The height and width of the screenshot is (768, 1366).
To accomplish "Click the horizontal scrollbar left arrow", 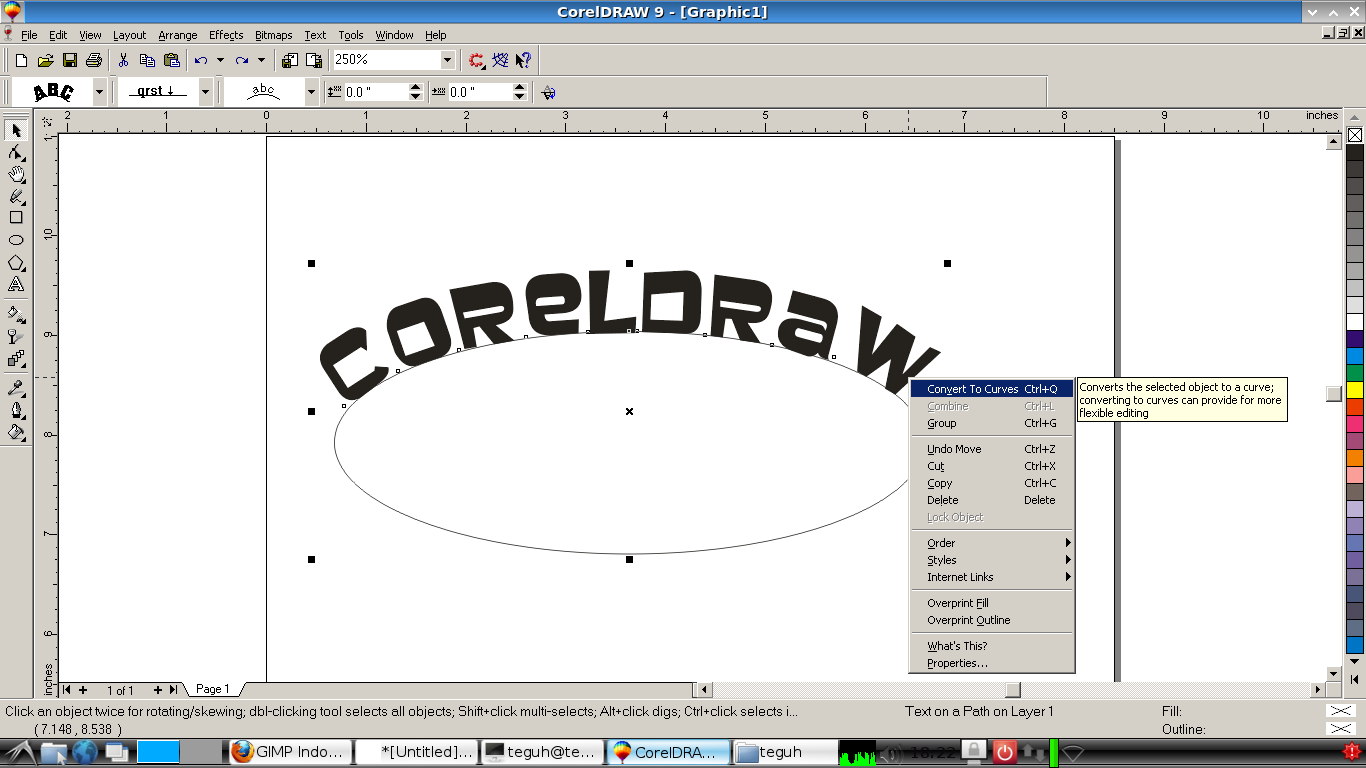I will [x=704, y=689].
